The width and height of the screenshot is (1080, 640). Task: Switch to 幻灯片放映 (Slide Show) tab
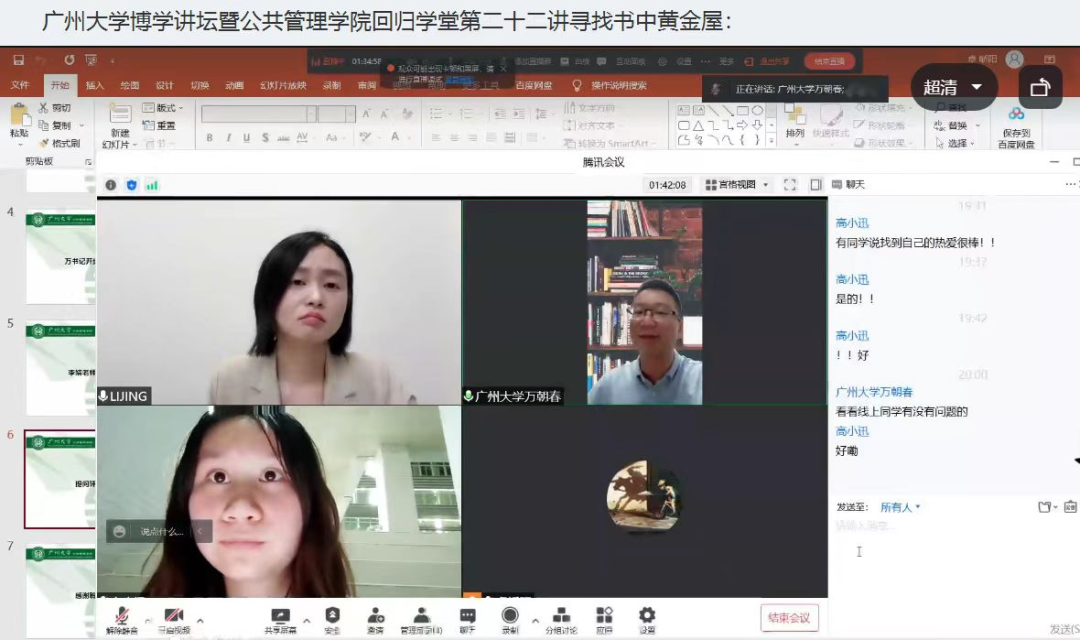click(282, 85)
